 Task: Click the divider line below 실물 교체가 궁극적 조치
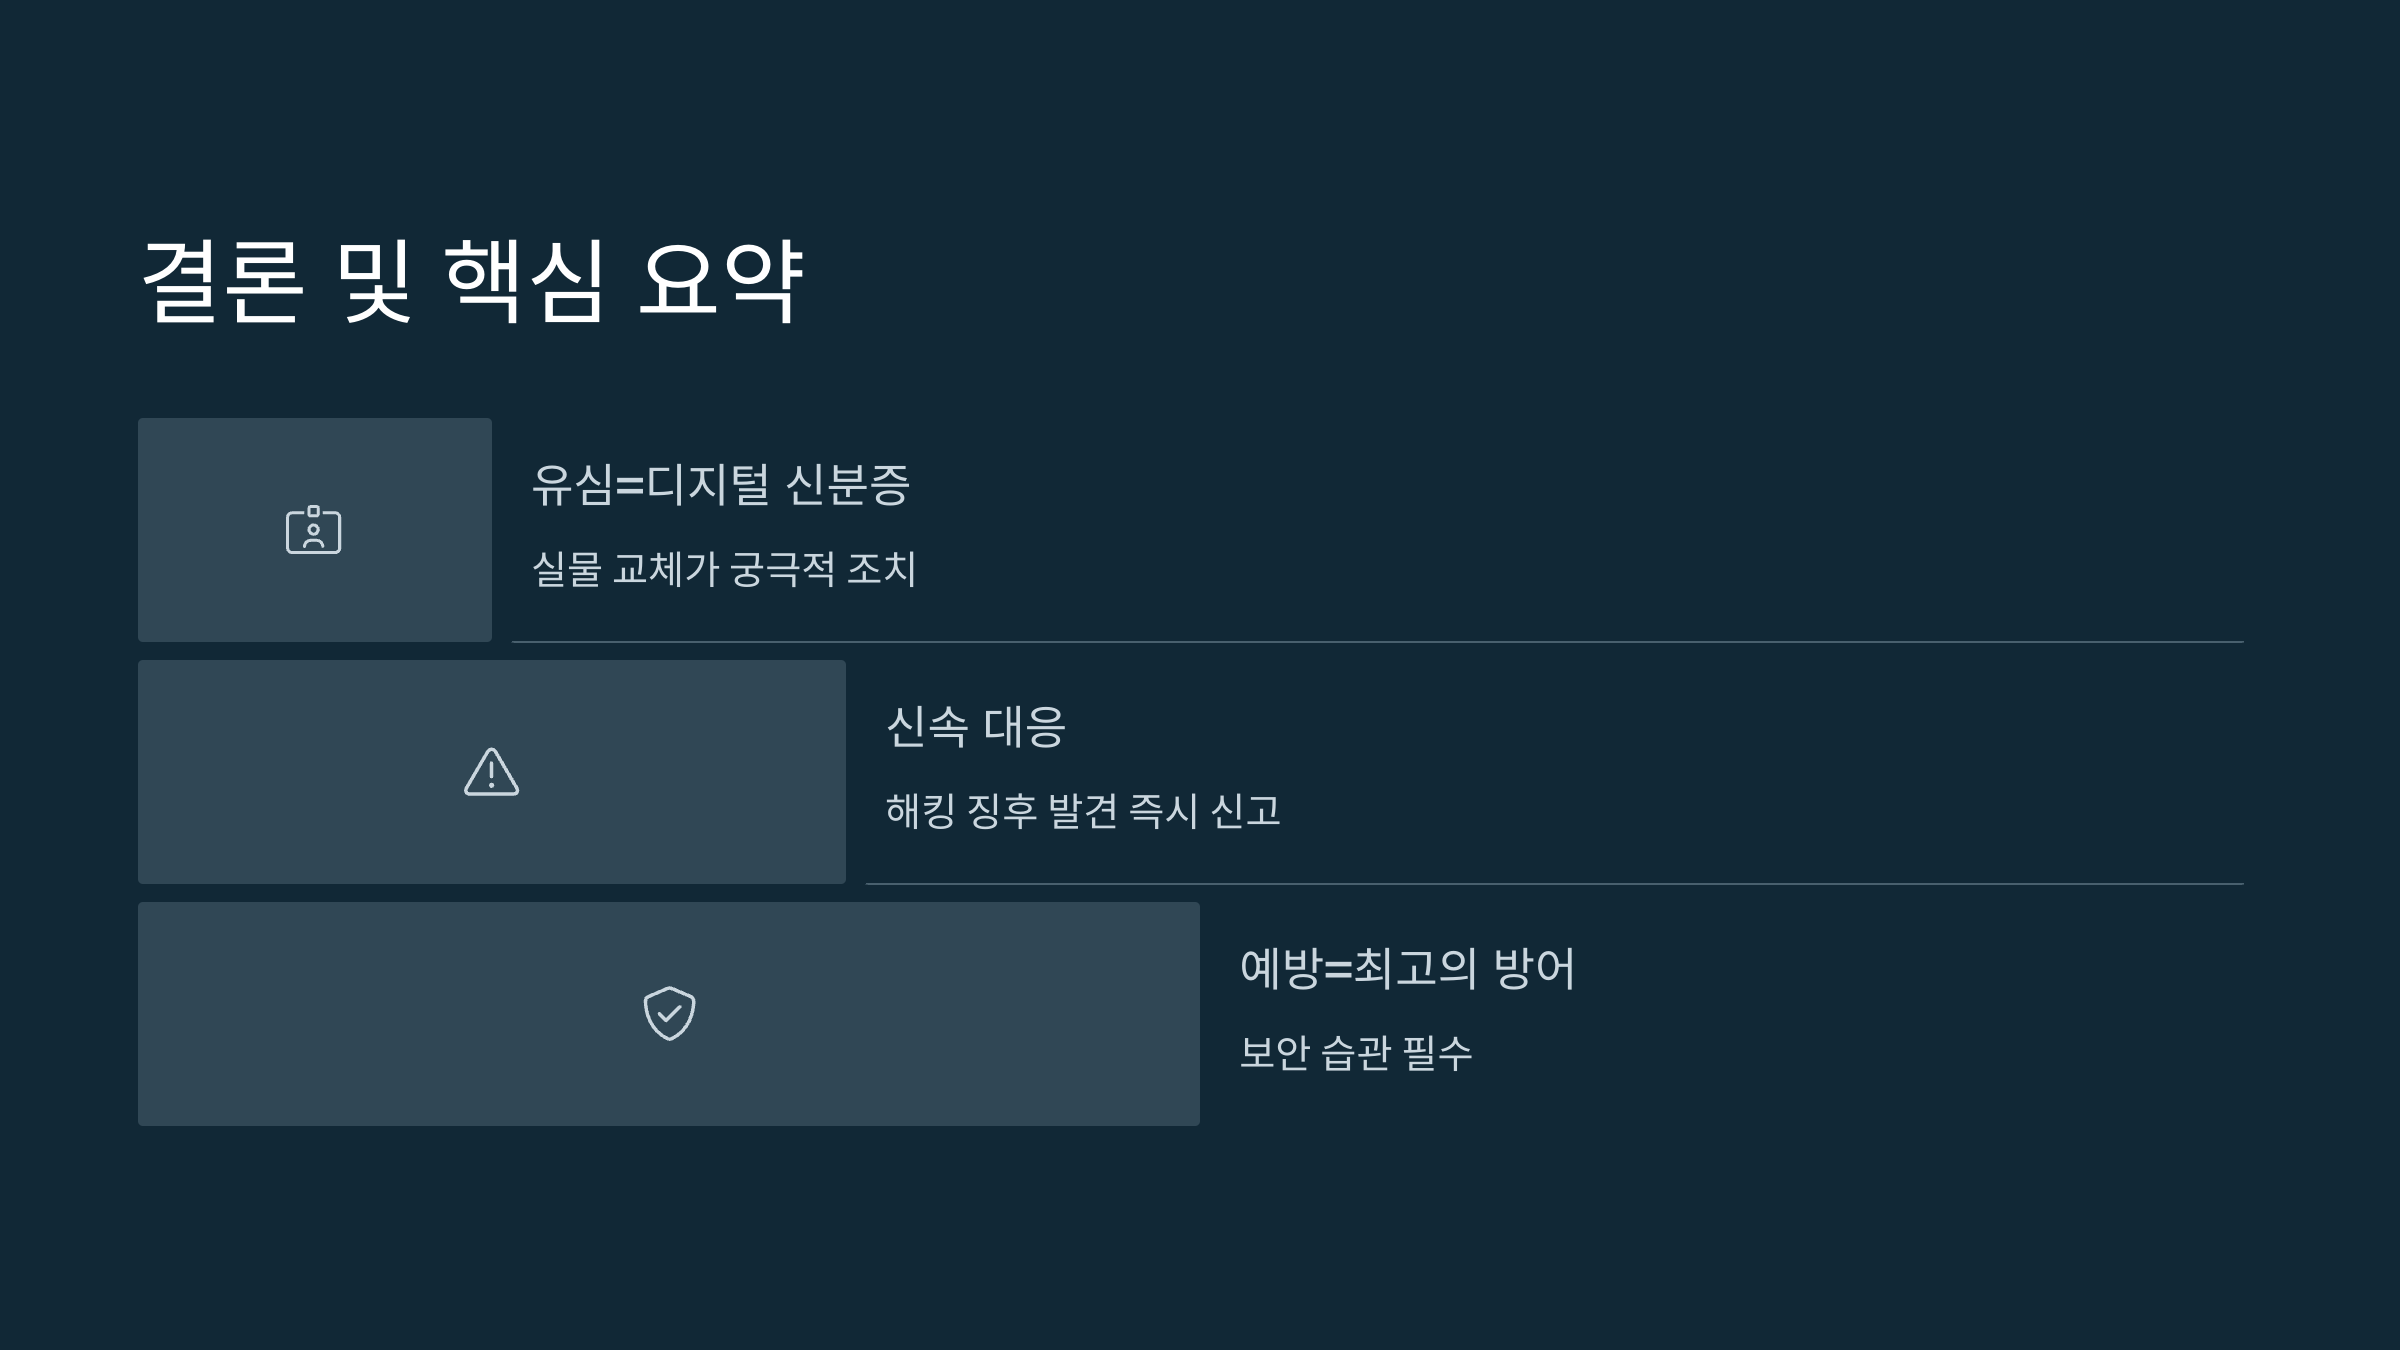click(x=1378, y=642)
